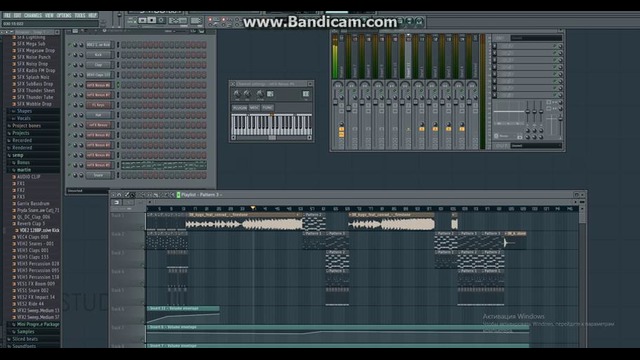Mute the Hat channel via its LED
640x360 pixels.
tap(69, 115)
